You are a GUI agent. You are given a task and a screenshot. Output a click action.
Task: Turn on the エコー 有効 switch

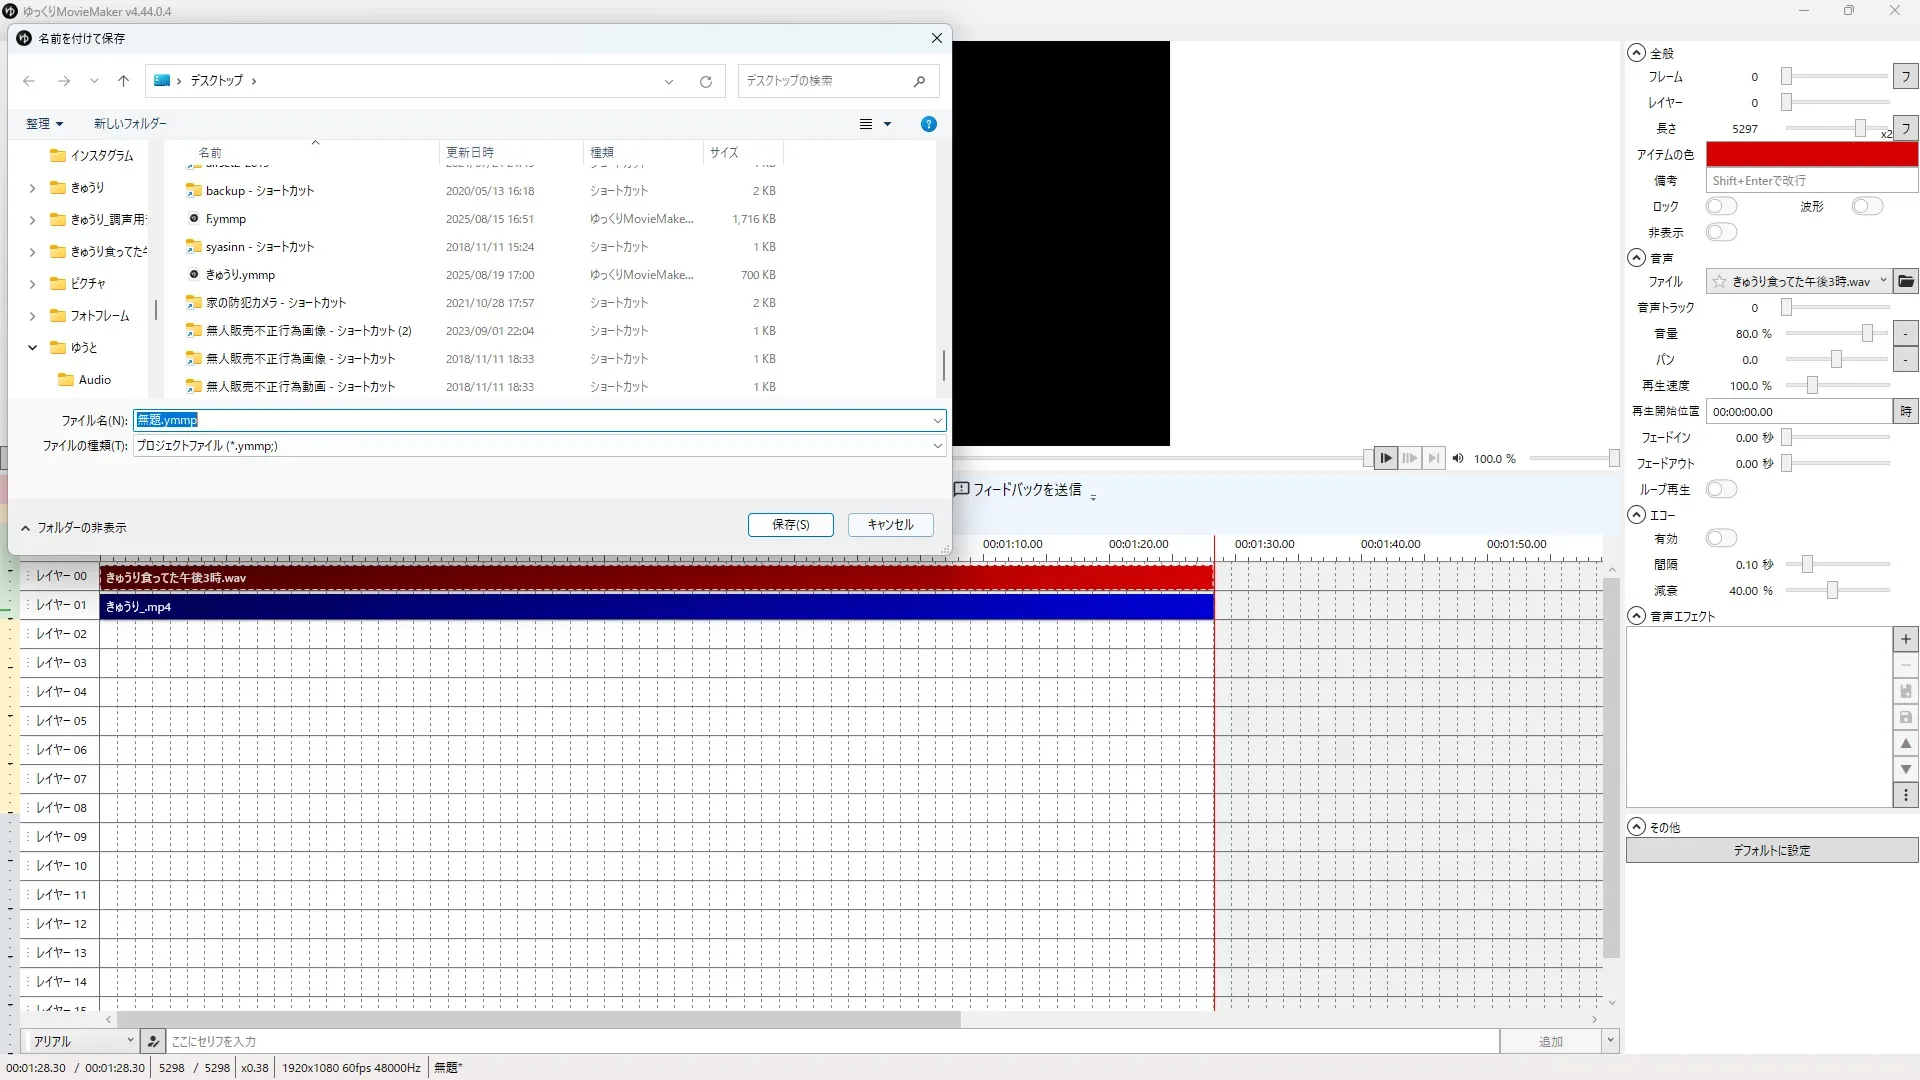pyautogui.click(x=1721, y=538)
